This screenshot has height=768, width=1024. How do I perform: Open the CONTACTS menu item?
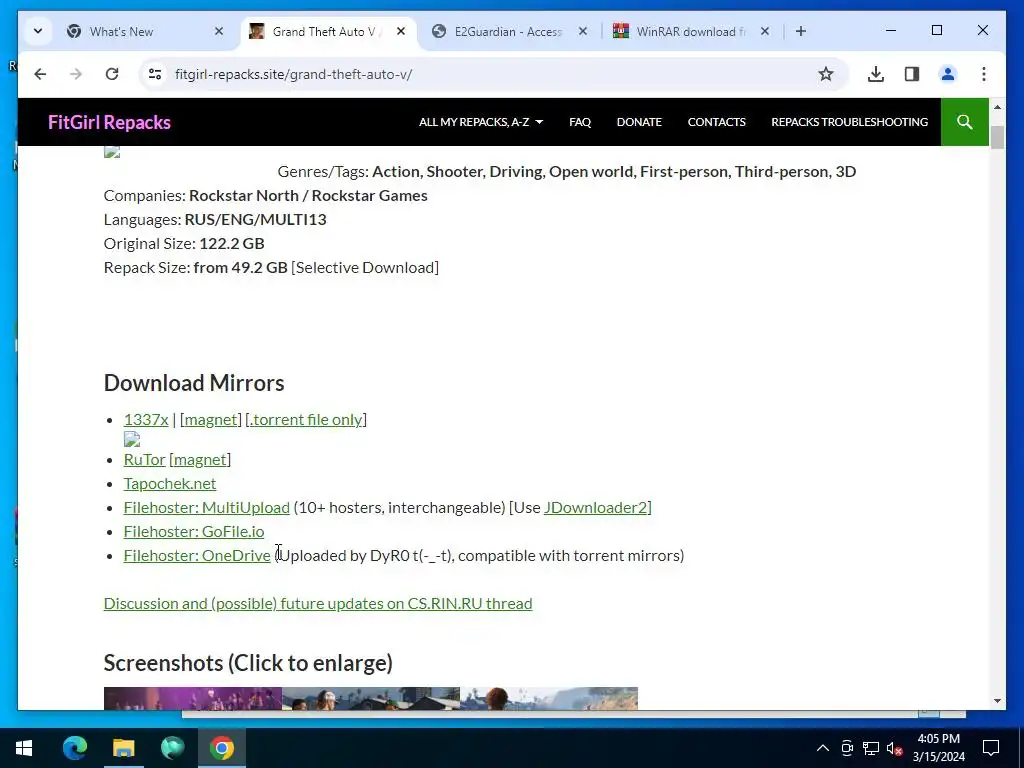tap(716, 122)
